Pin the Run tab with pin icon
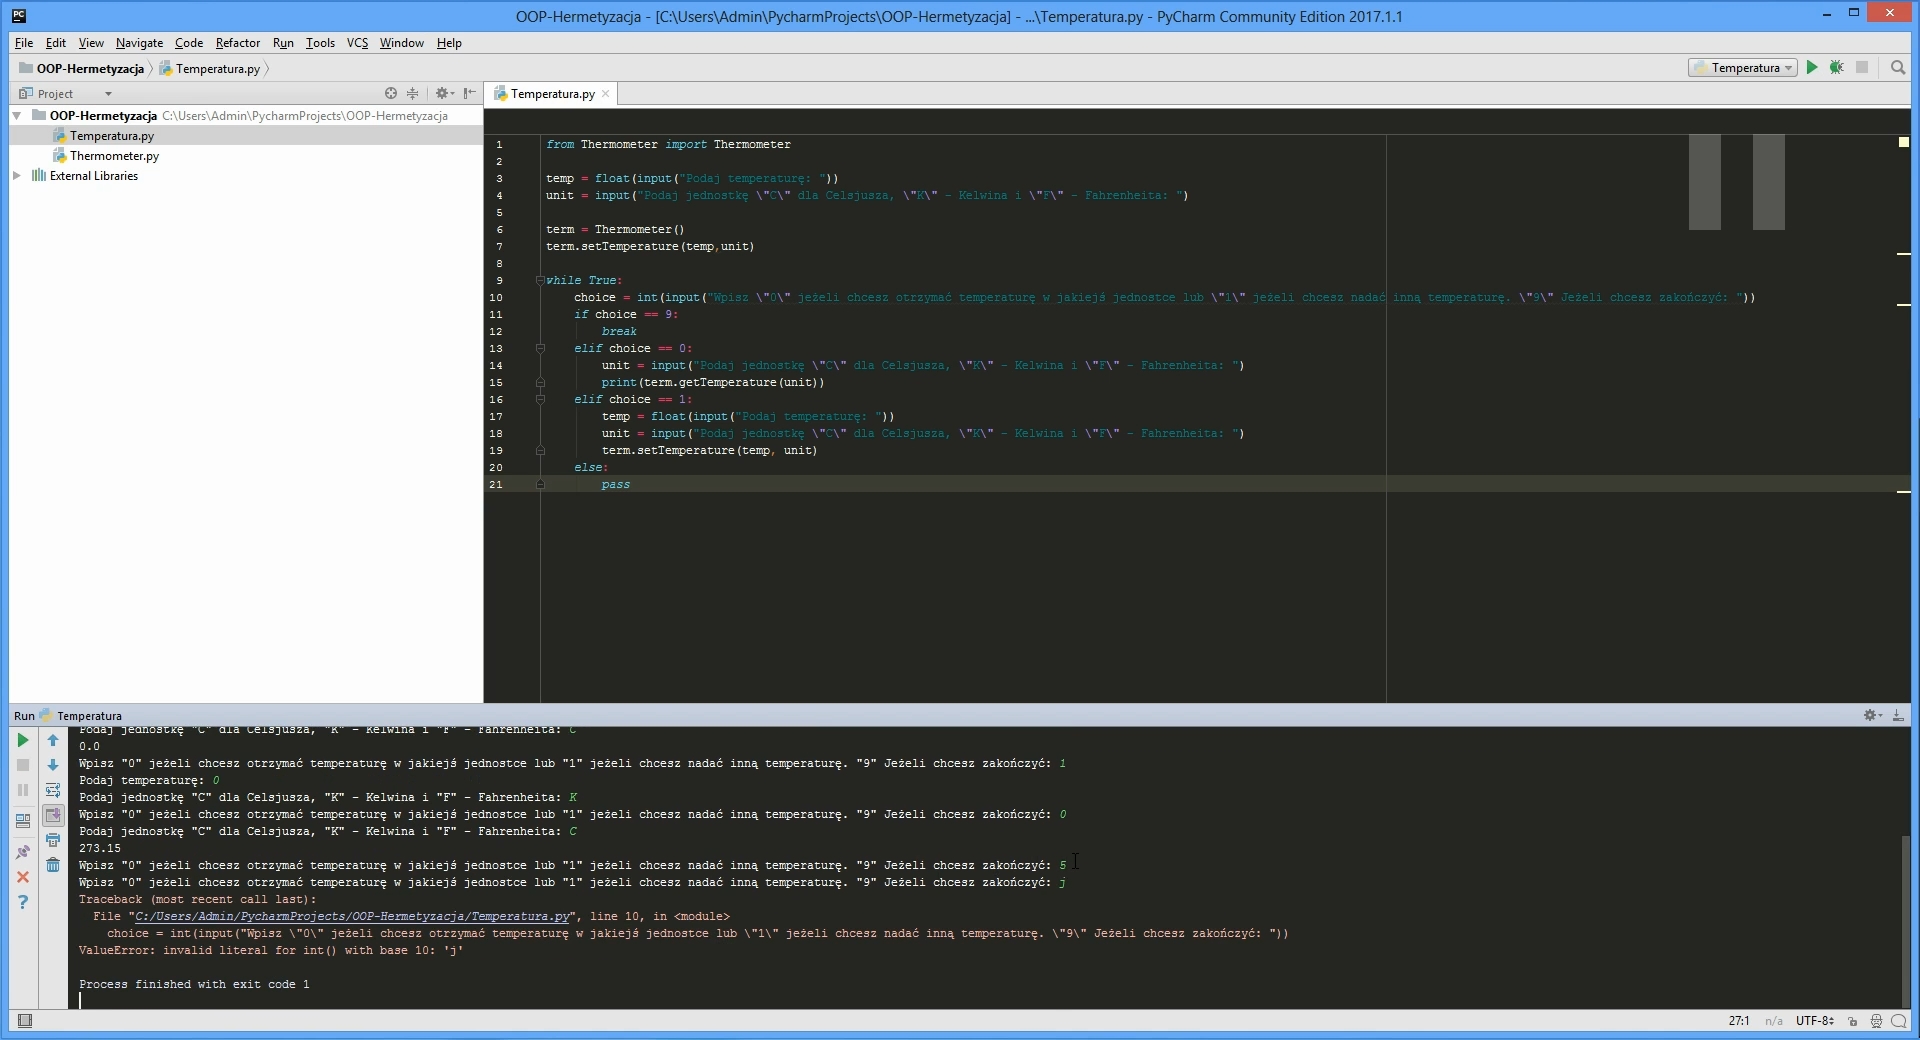The width and height of the screenshot is (1920, 1040). (x=22, y=851)
